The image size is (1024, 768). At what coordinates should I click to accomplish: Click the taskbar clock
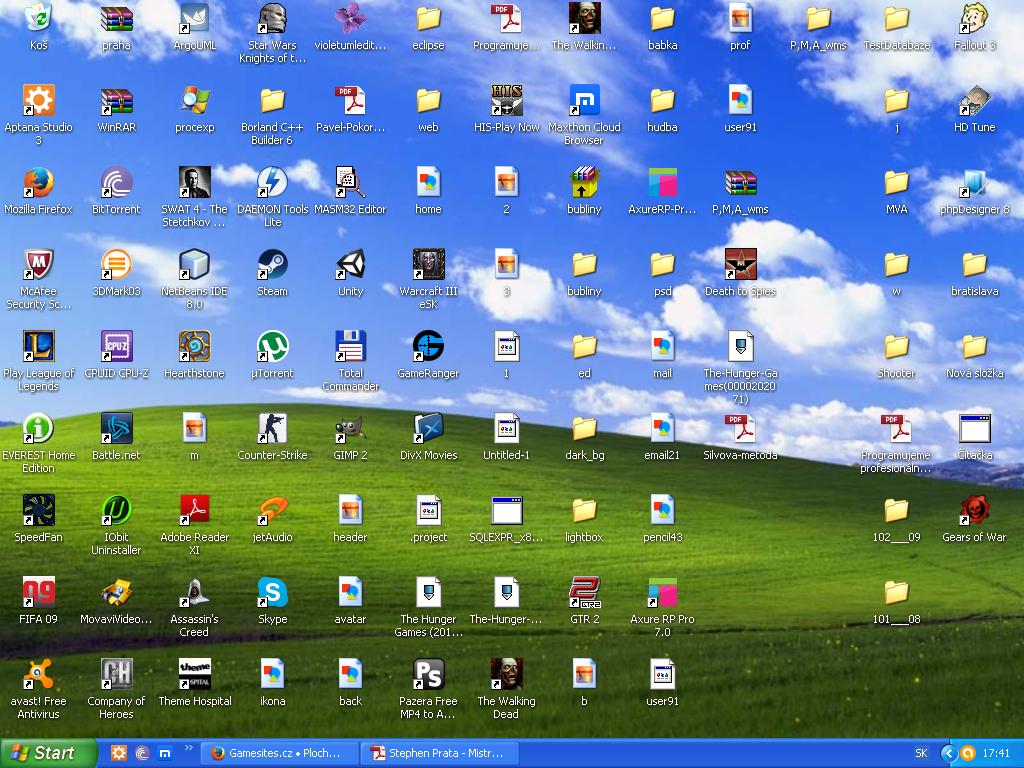coord(996,753)
